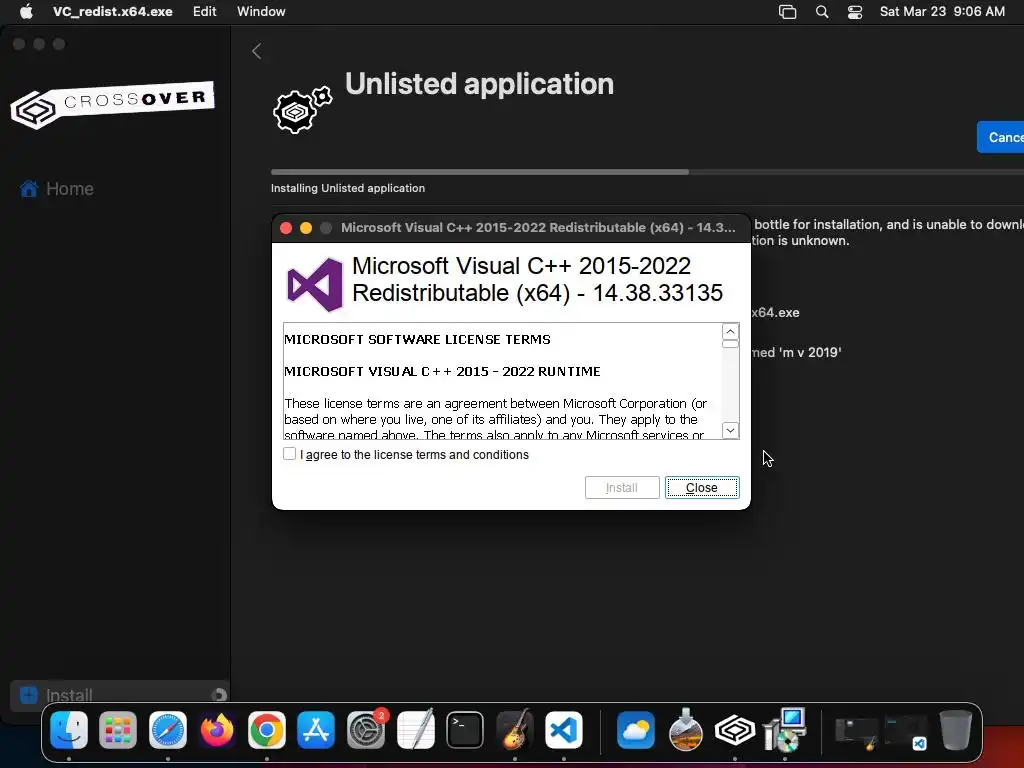This screenshot has width=1024, height=768.
Task: Click the Unlisted application gear icon
Action: click(x=302, y=110)
